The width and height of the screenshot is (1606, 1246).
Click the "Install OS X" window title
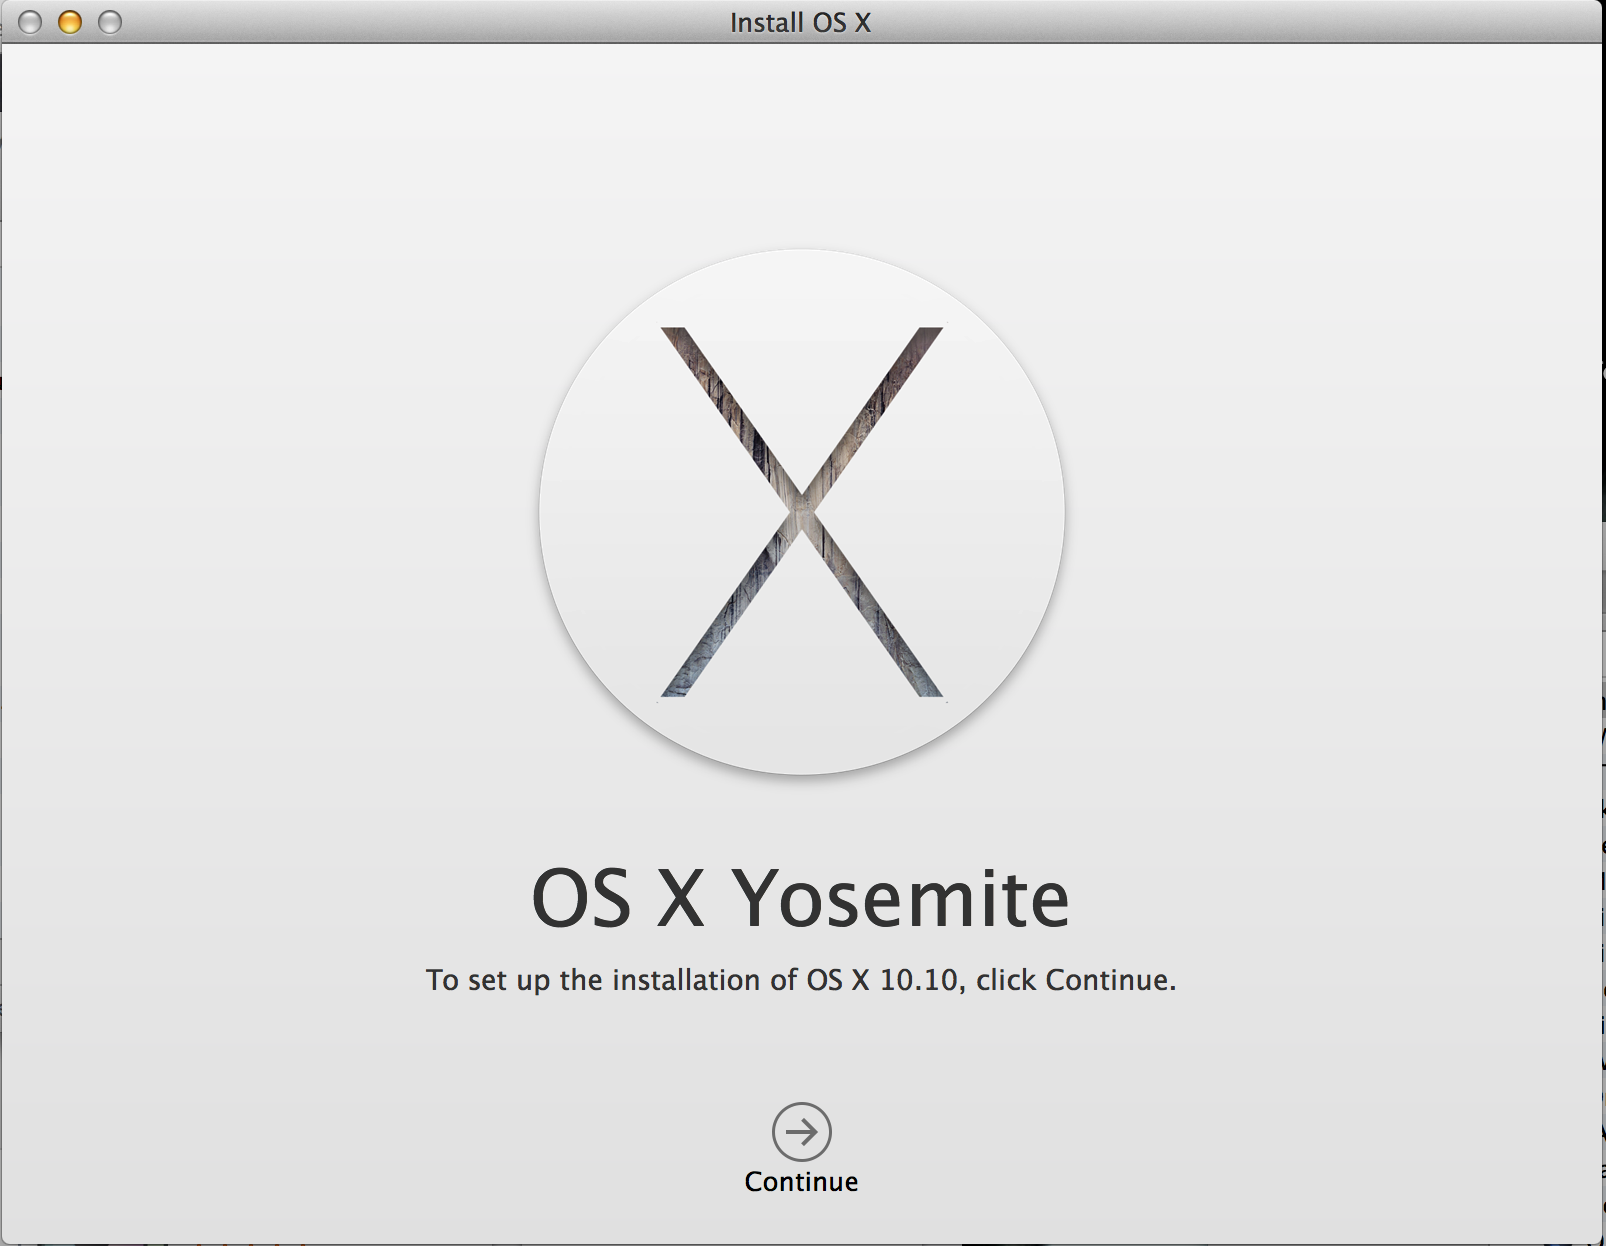800,22
